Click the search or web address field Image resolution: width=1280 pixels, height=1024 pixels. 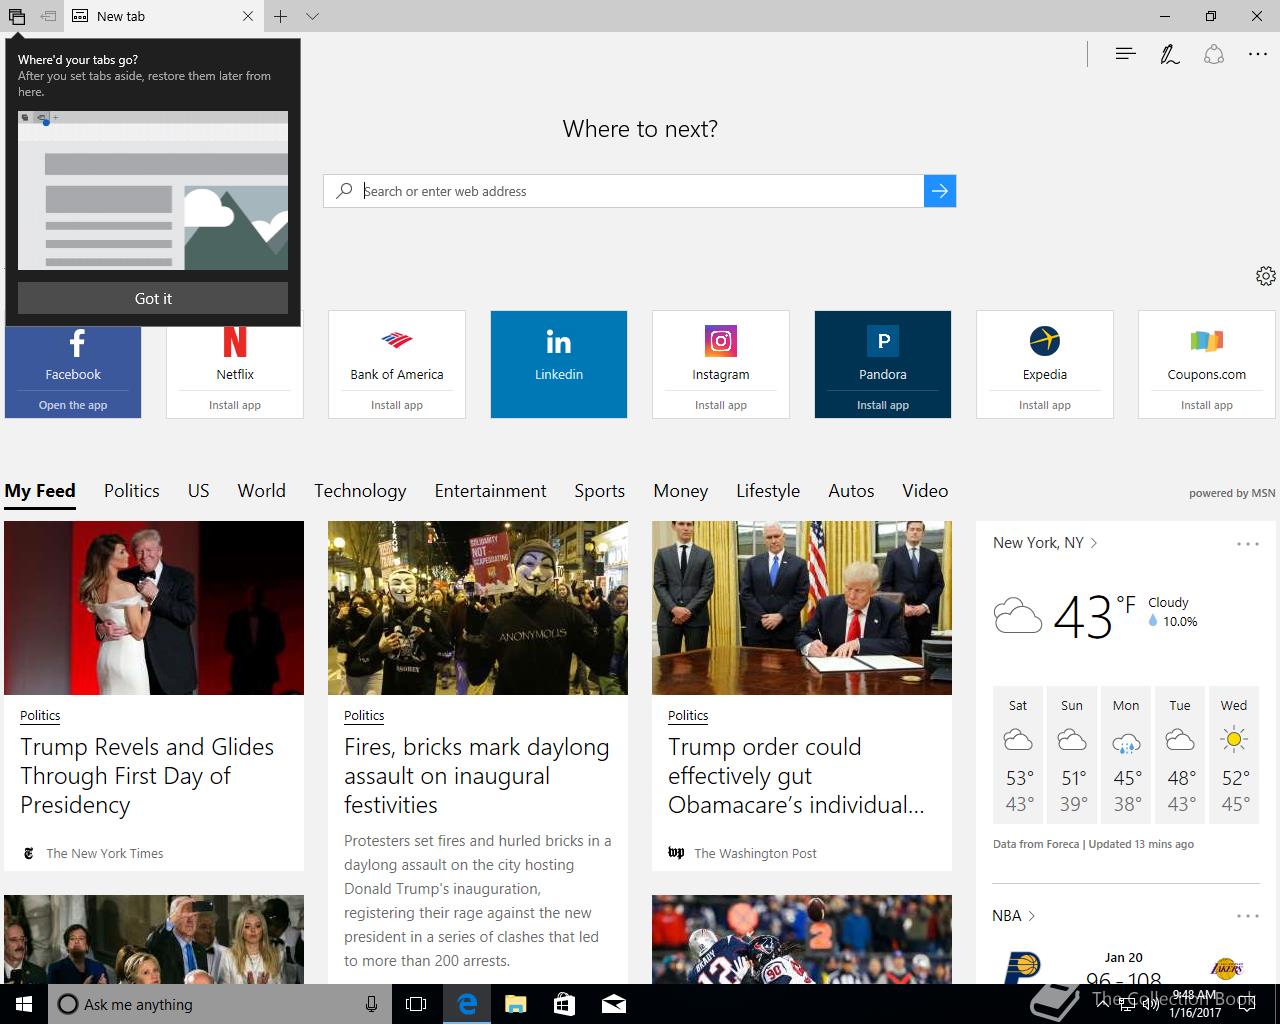(623, 191)
